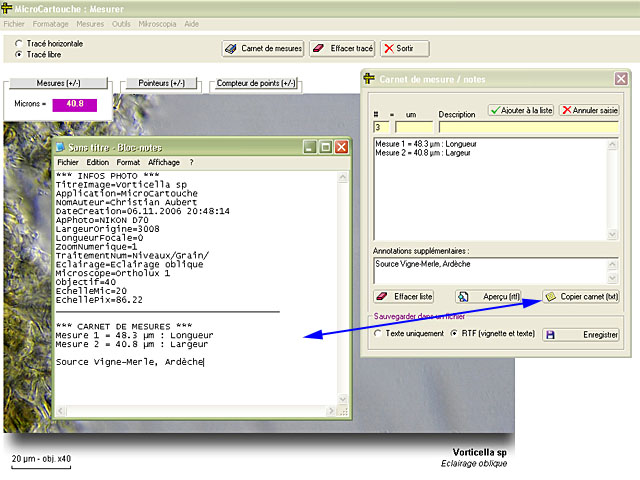Screen dimensions: 640x480
Task: Click the Vorticella sp image caption
Action: 480,452
